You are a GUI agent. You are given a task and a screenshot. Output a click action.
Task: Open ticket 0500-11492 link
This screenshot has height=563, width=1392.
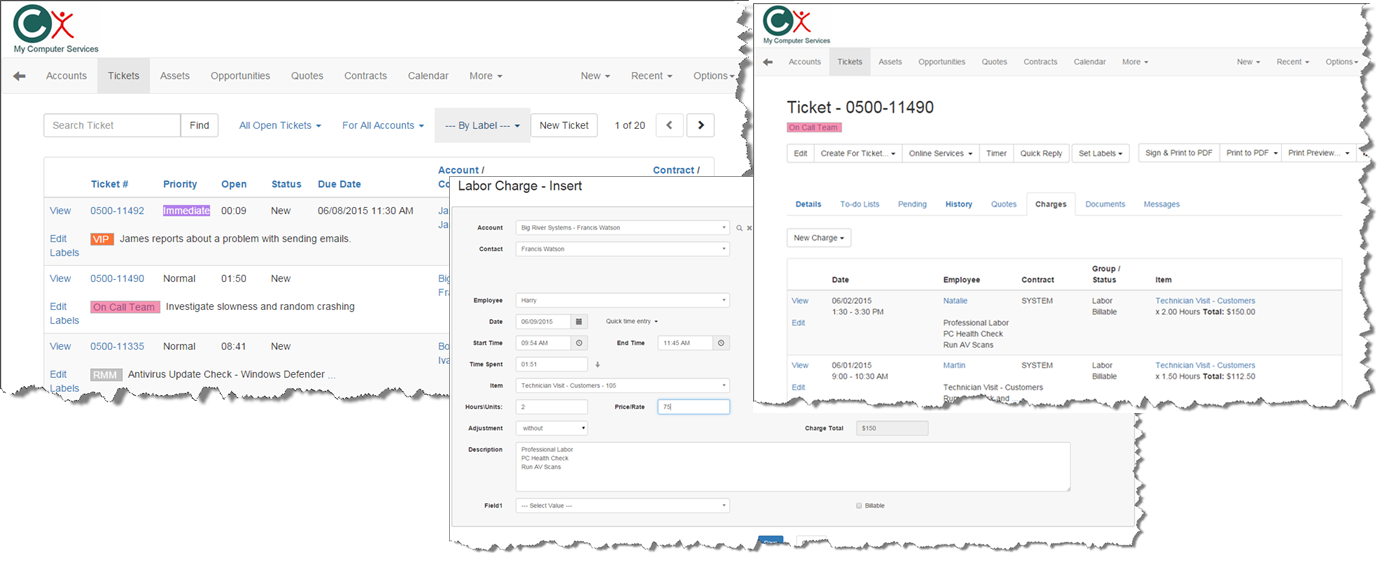[x=117, y=211]
